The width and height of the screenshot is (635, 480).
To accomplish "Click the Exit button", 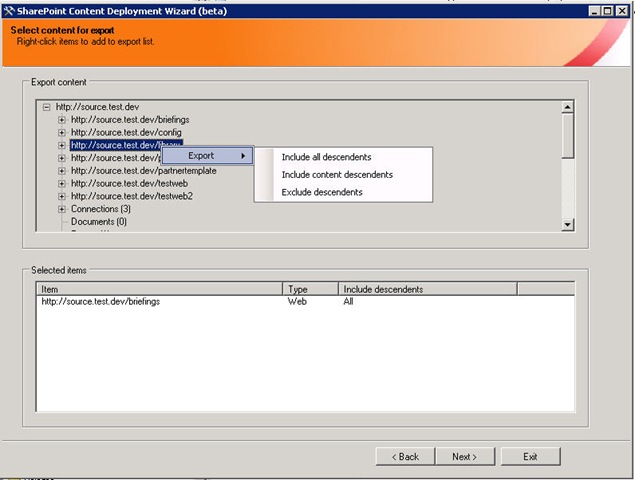I will coord(531,457).
